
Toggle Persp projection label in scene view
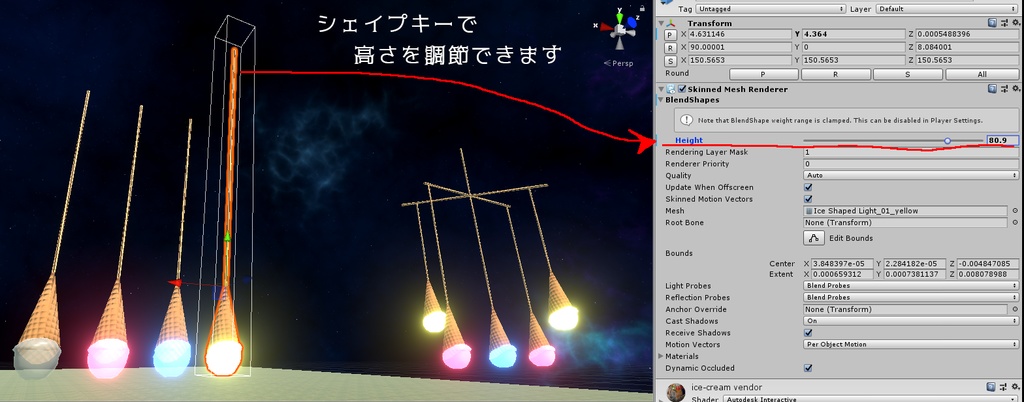click(x=618, y=63)
